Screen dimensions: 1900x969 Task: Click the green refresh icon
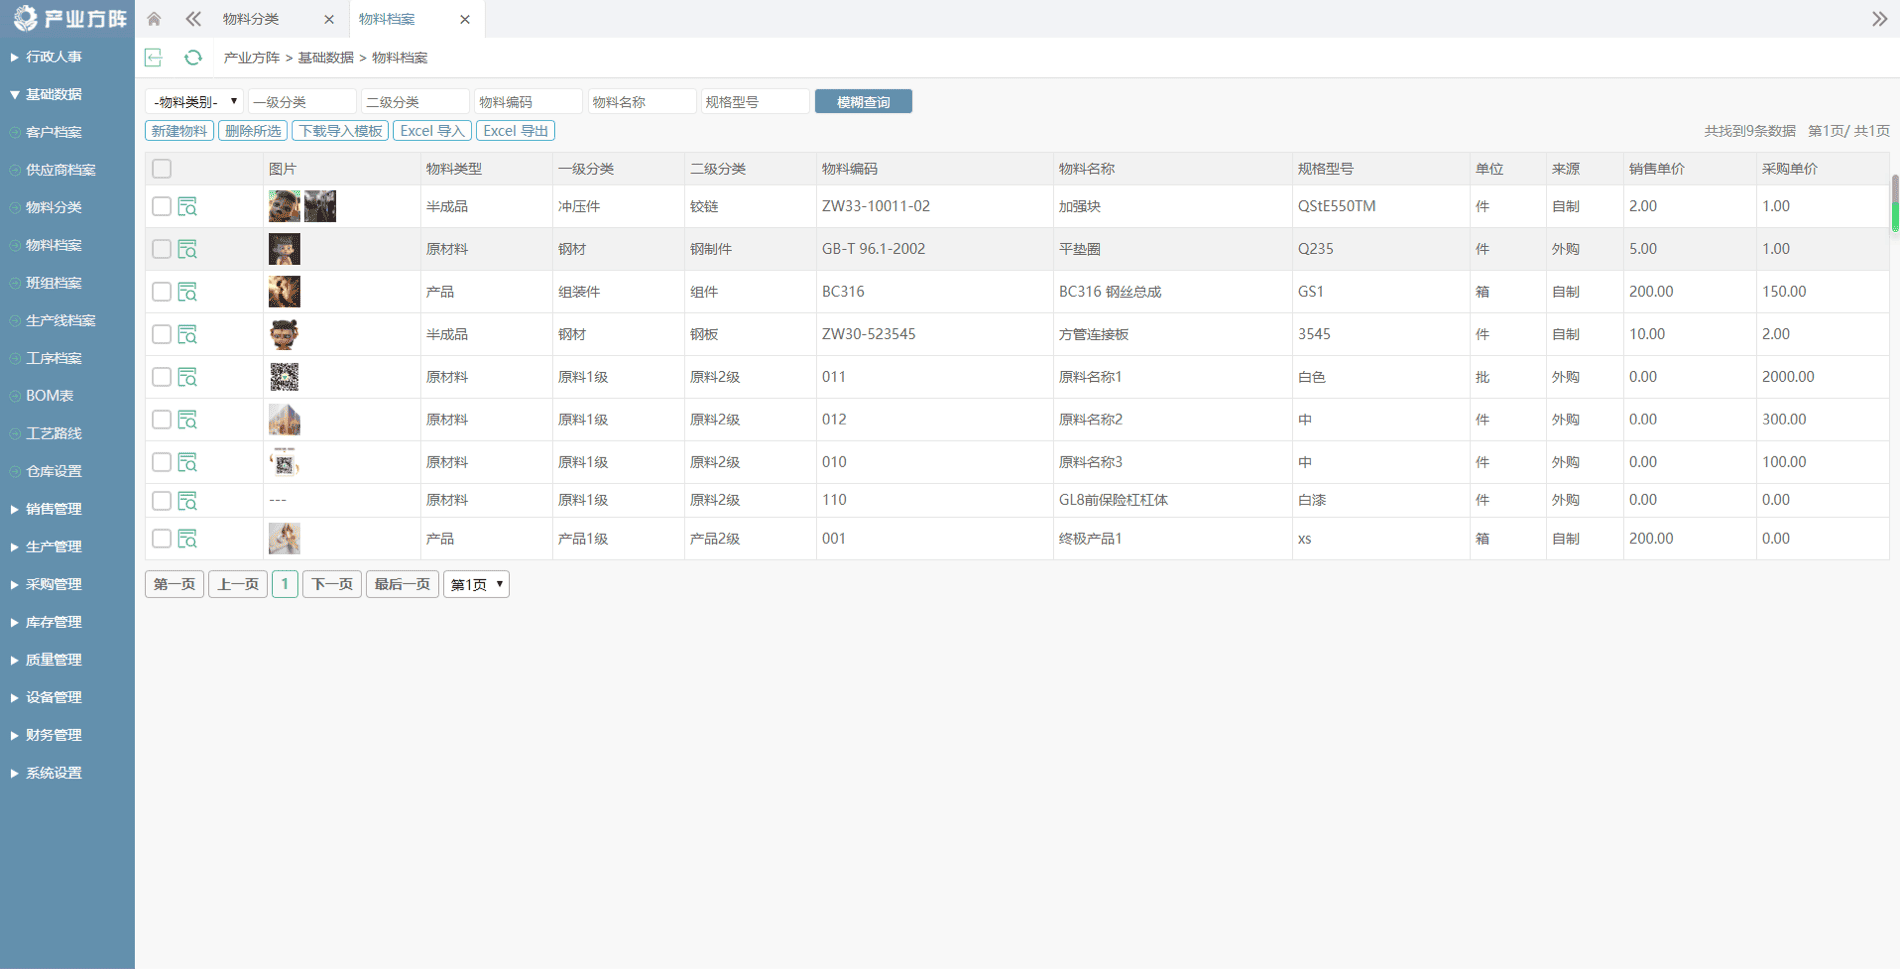click(193, 58)
